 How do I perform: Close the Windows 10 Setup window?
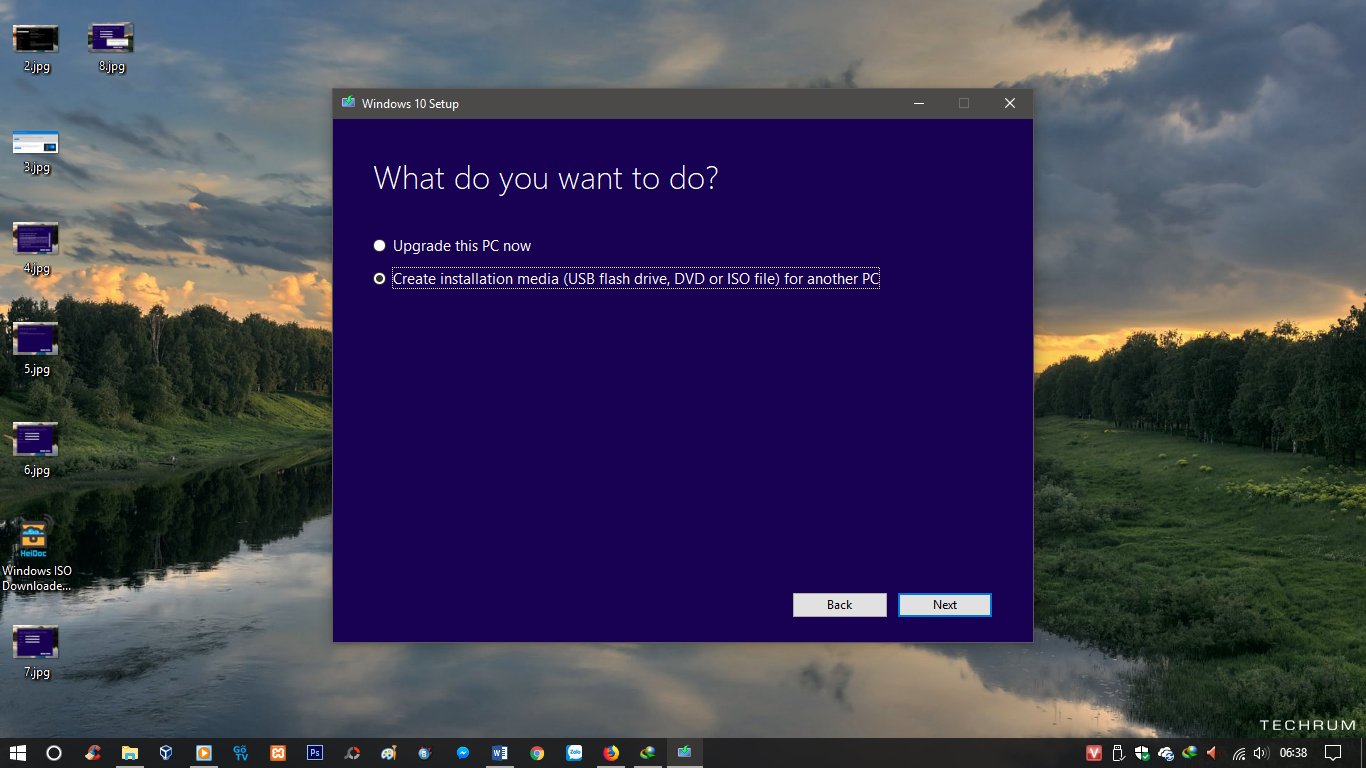pos(1010,103)
